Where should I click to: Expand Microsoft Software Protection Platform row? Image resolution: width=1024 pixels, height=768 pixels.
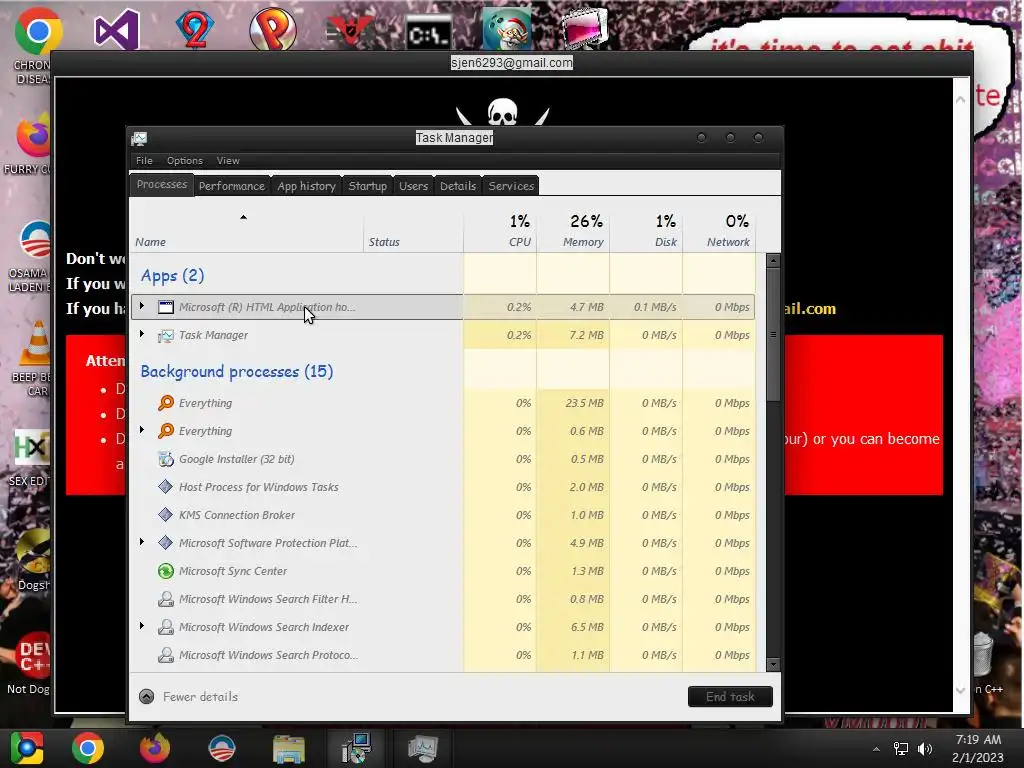click(x=142, y=542)
